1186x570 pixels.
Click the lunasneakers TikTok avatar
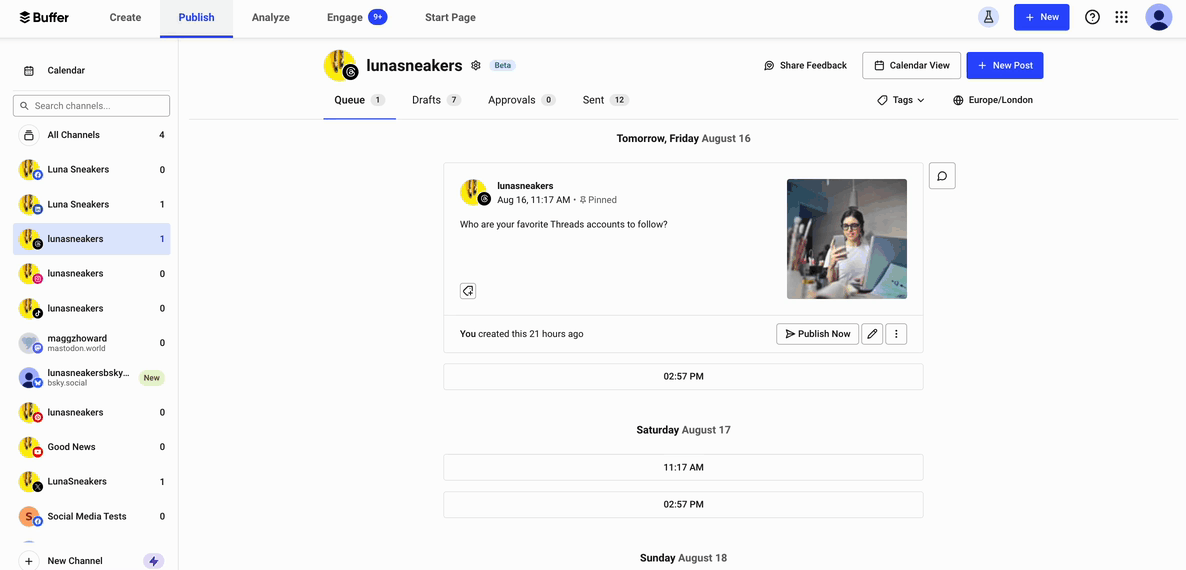[29, 308]
